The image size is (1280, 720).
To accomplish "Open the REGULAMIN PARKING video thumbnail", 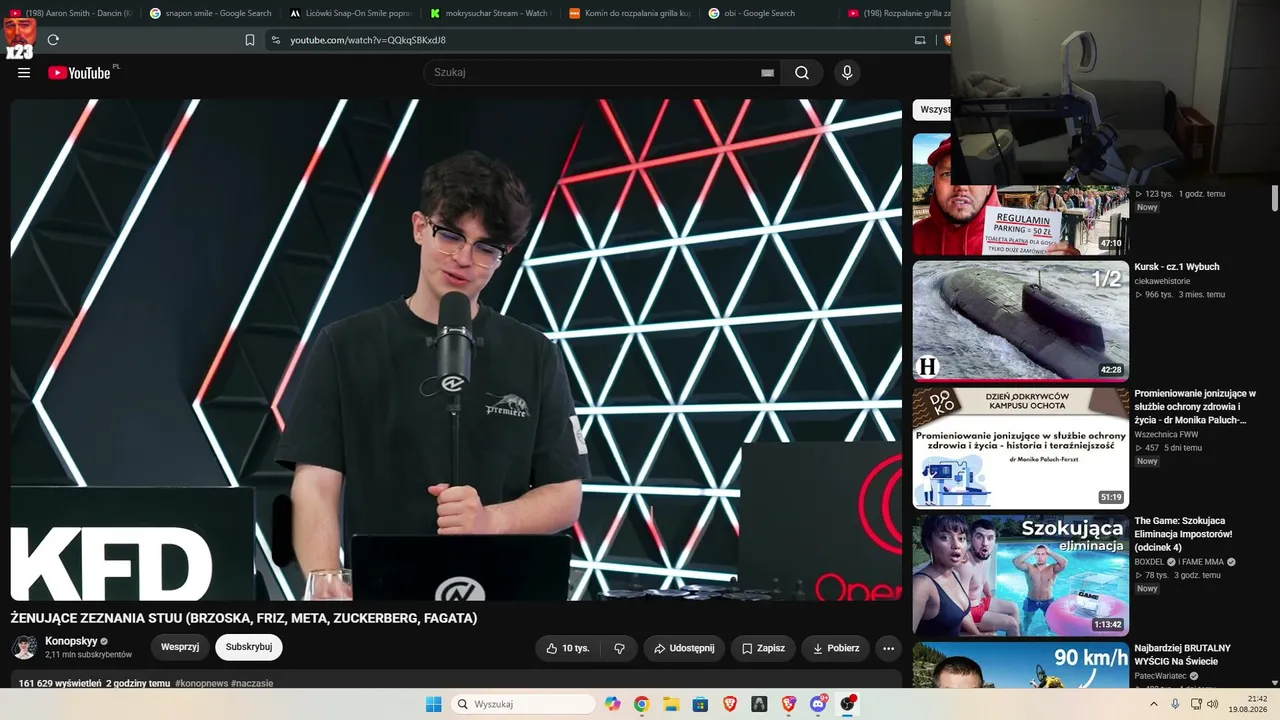I will pos(1020,194).
